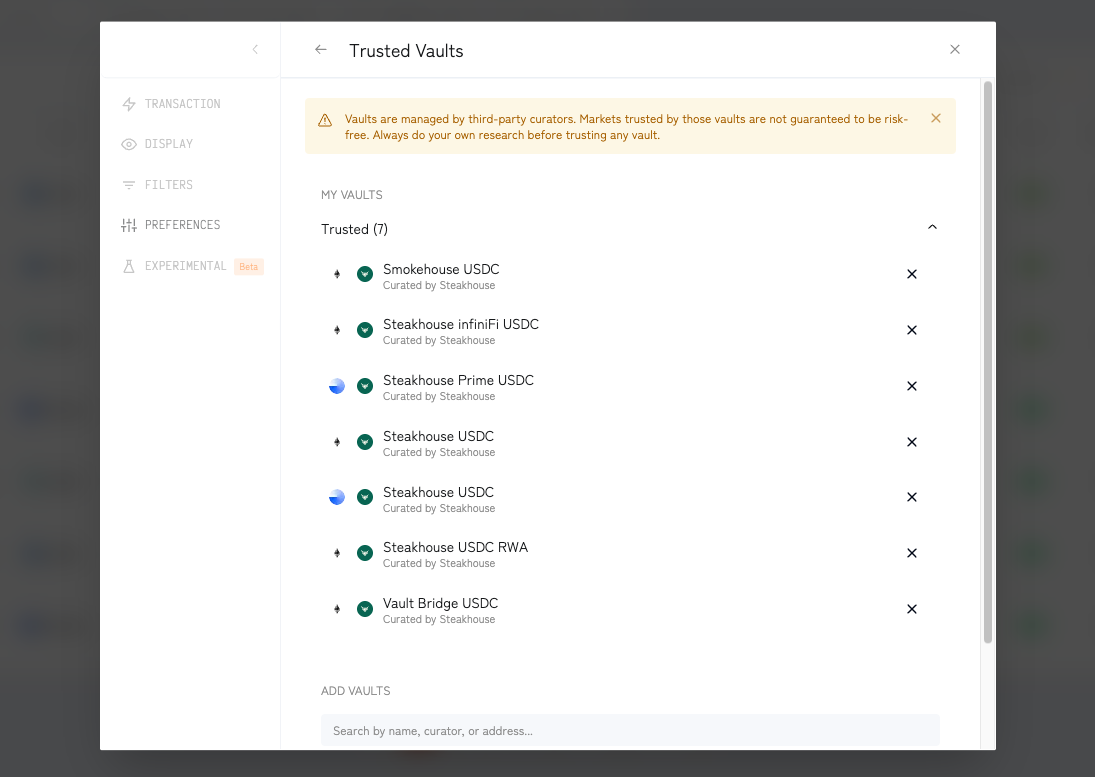Click the Ethereum chain icon for Steakhouse infiniFi USDC

click(337, 330)
